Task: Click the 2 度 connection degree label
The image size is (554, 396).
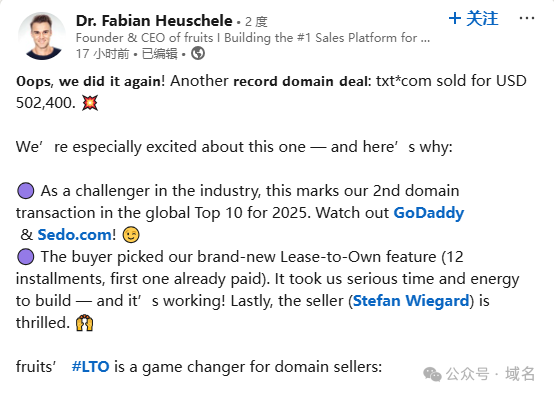Action: pos(256,22)
